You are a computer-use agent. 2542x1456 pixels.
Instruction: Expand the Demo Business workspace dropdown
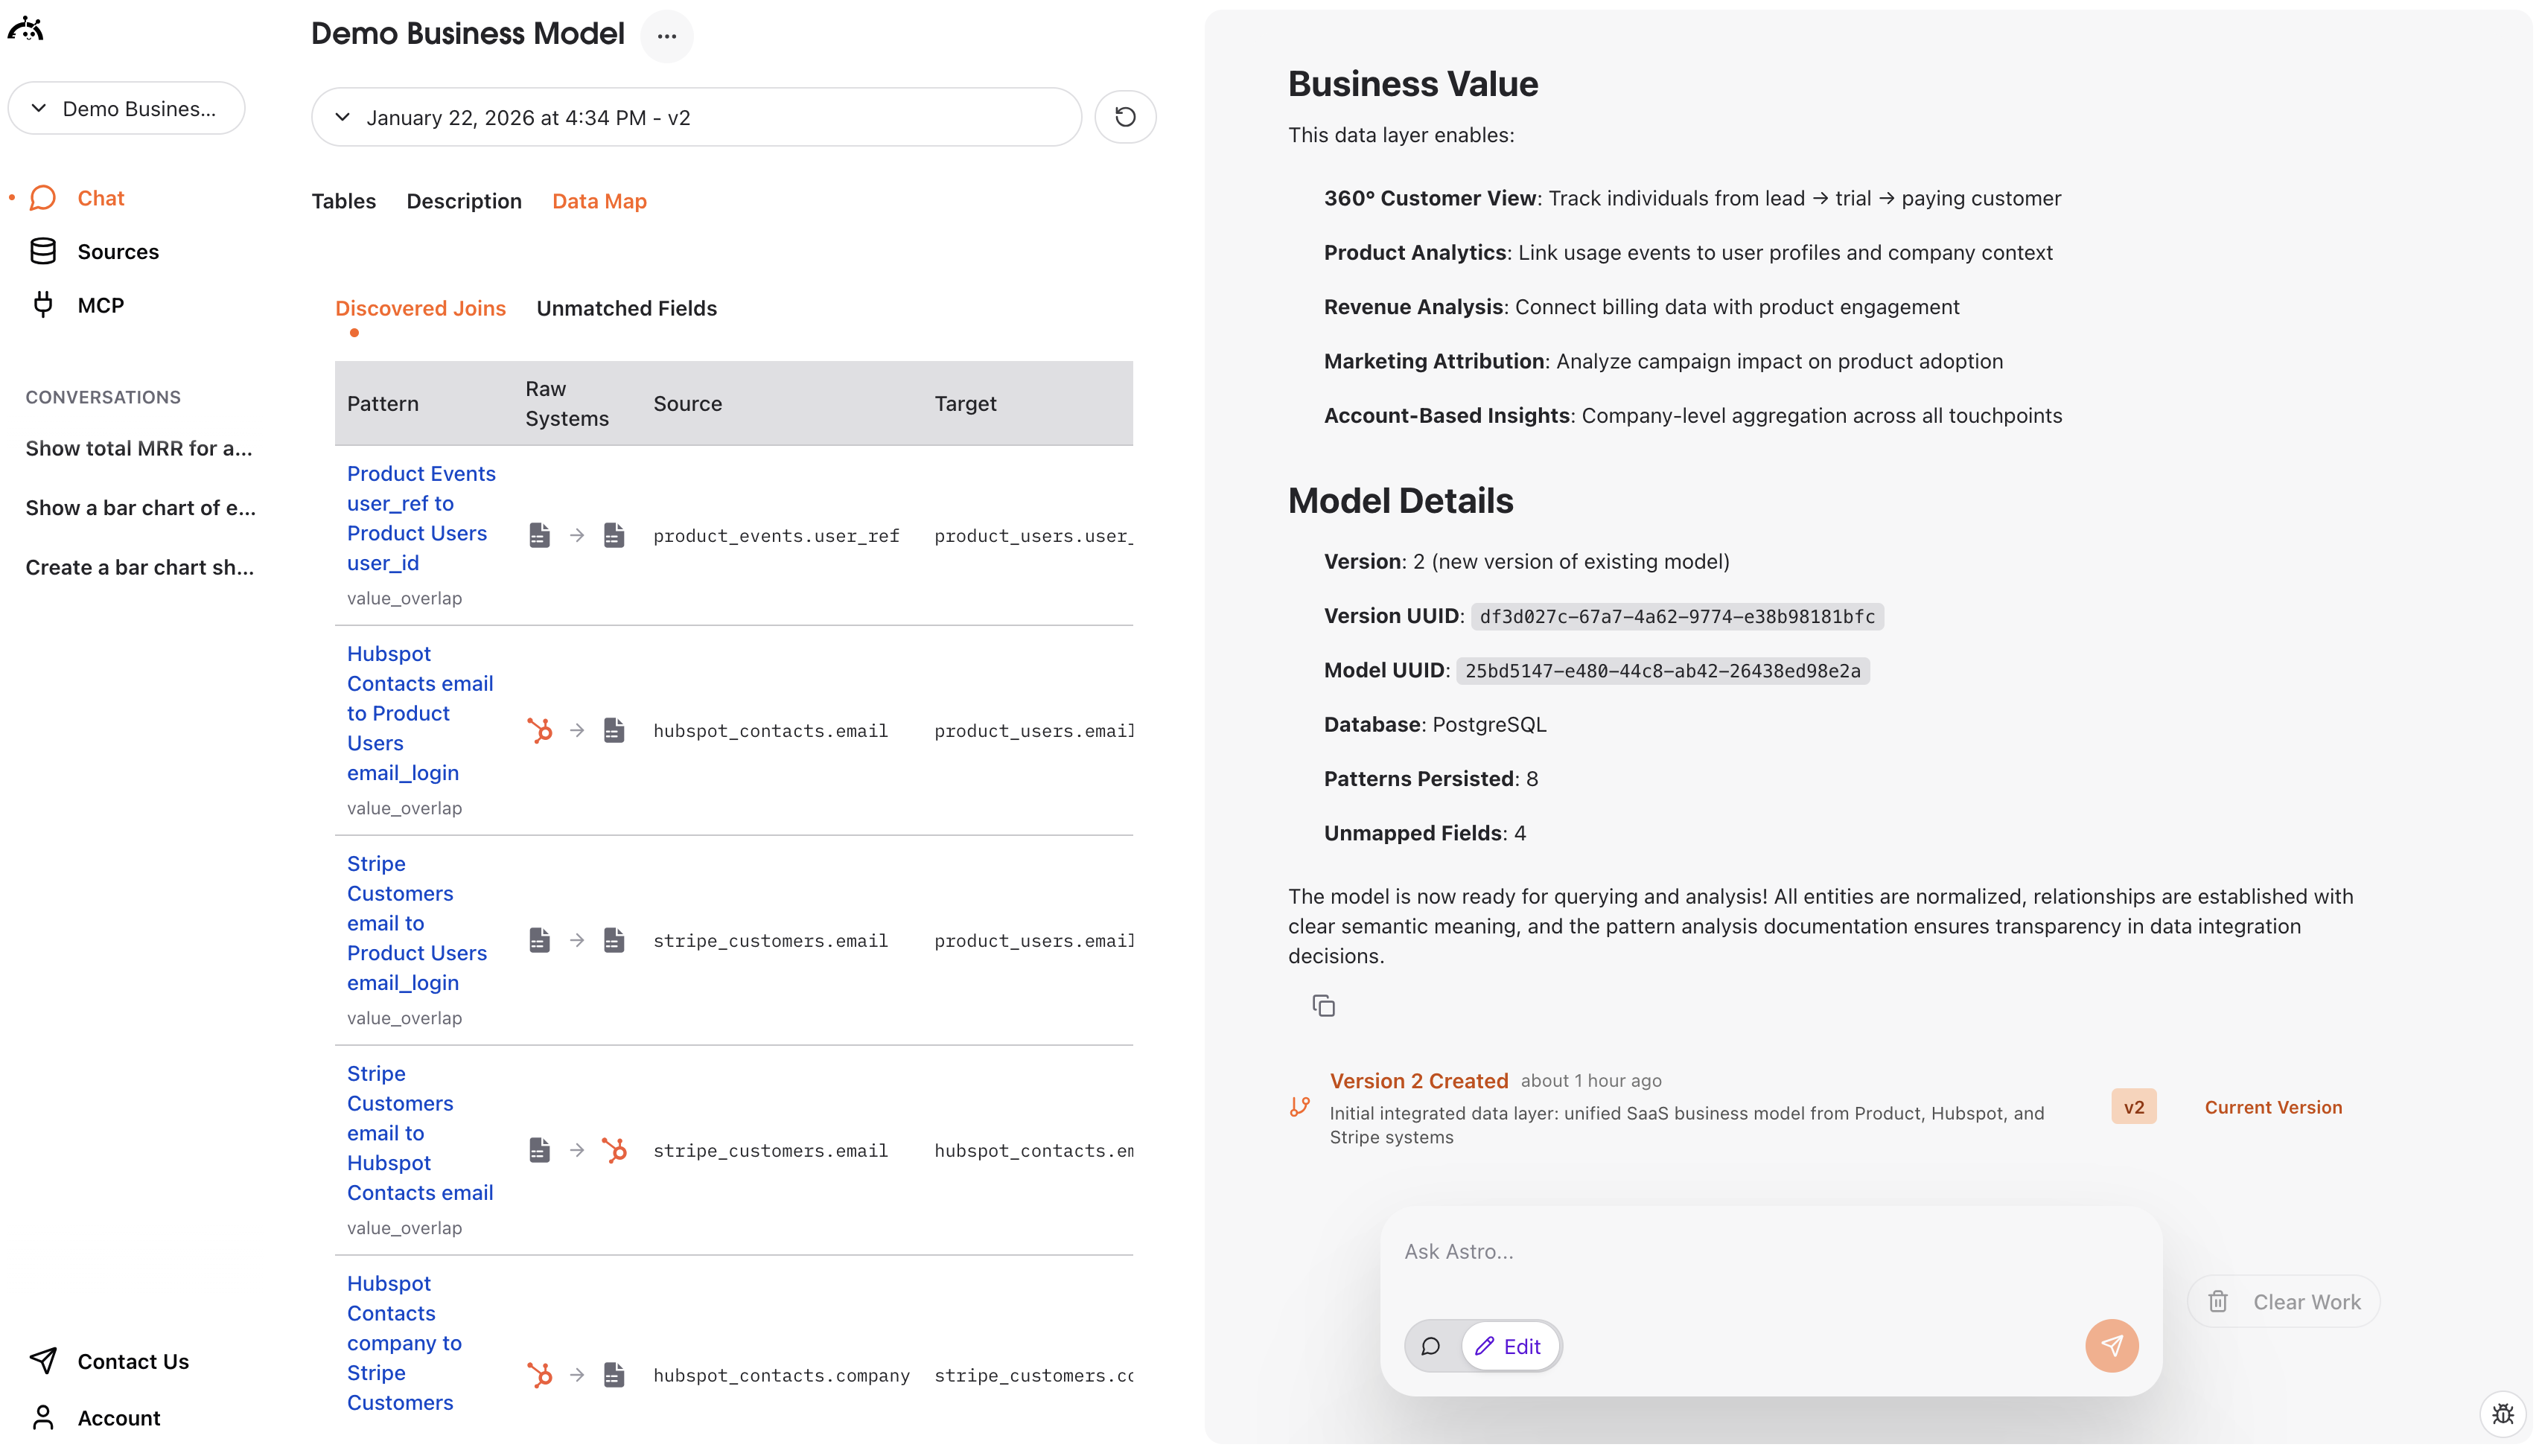pyautogui.click(x=126, y=108)
